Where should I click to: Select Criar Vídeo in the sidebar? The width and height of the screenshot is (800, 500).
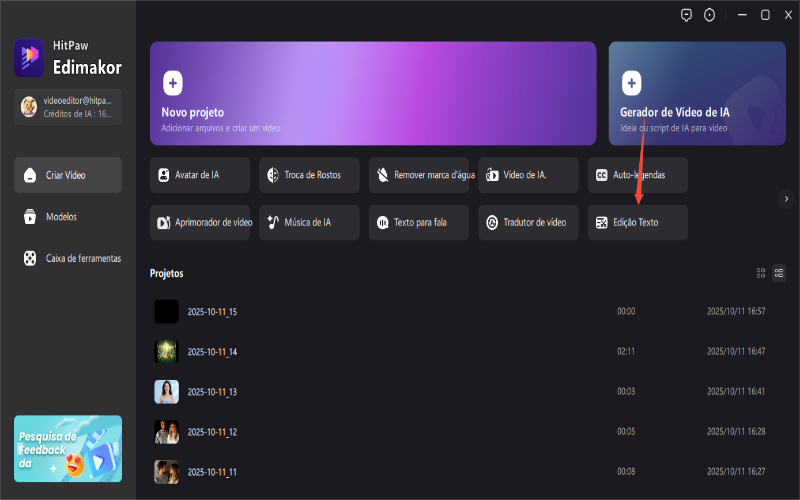68,175
